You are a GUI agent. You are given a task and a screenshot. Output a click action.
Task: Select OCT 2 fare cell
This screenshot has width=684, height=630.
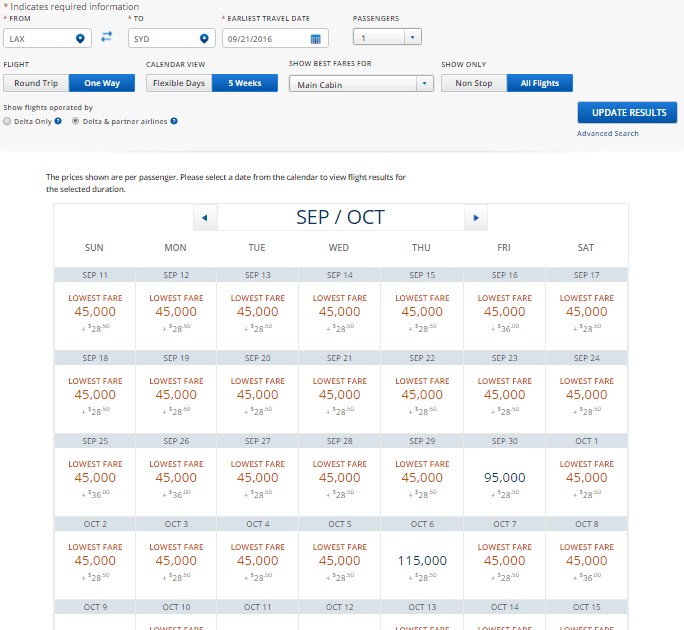click(x=95, y=564)
